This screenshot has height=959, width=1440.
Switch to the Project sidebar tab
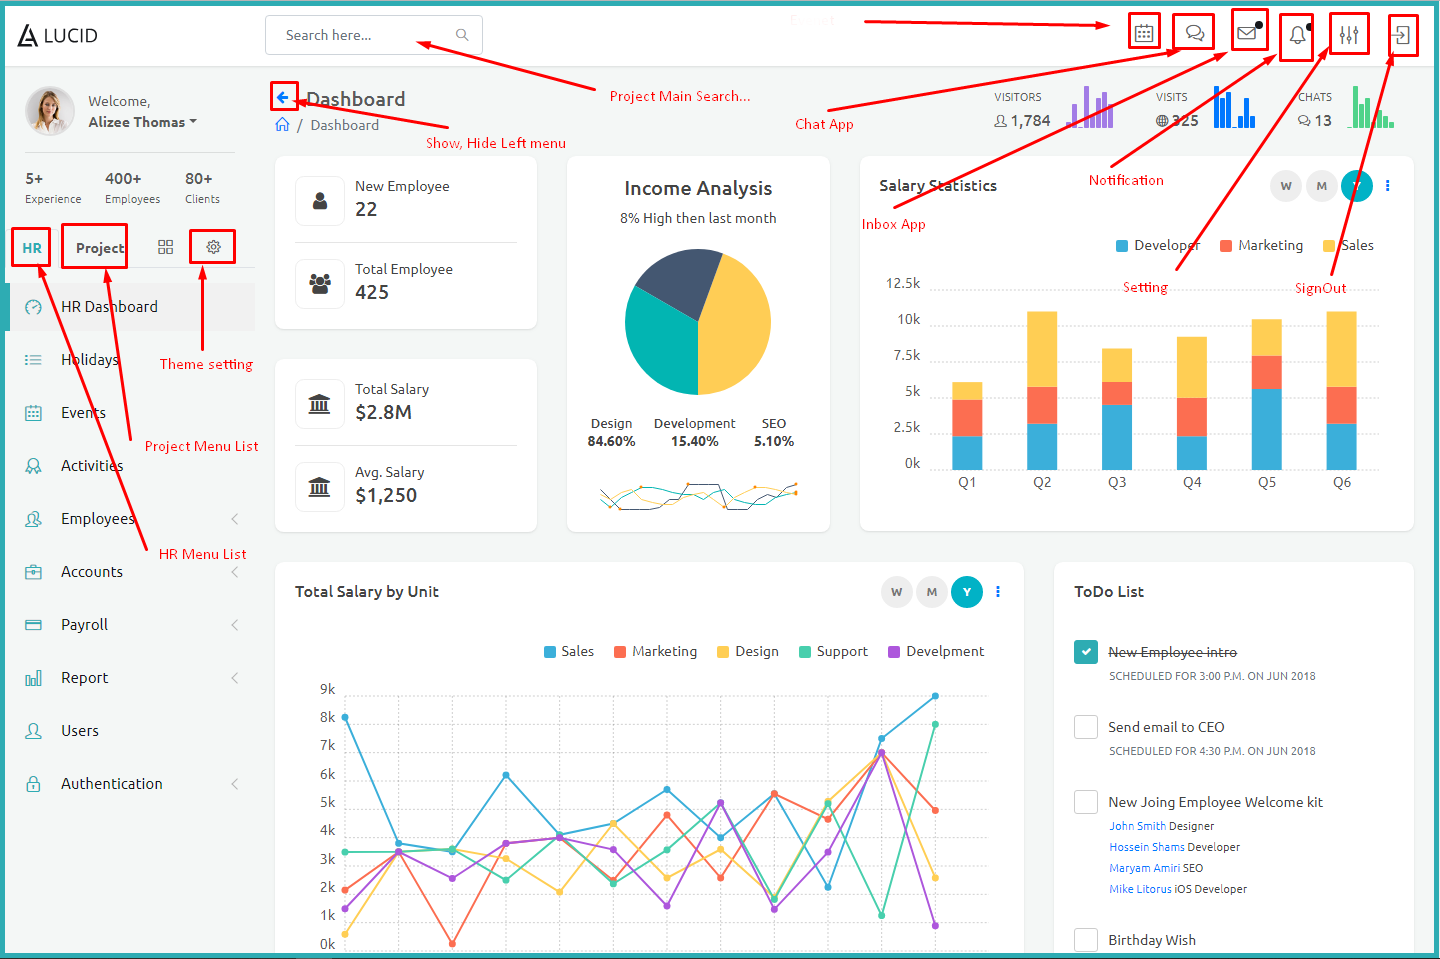(99, 248)
